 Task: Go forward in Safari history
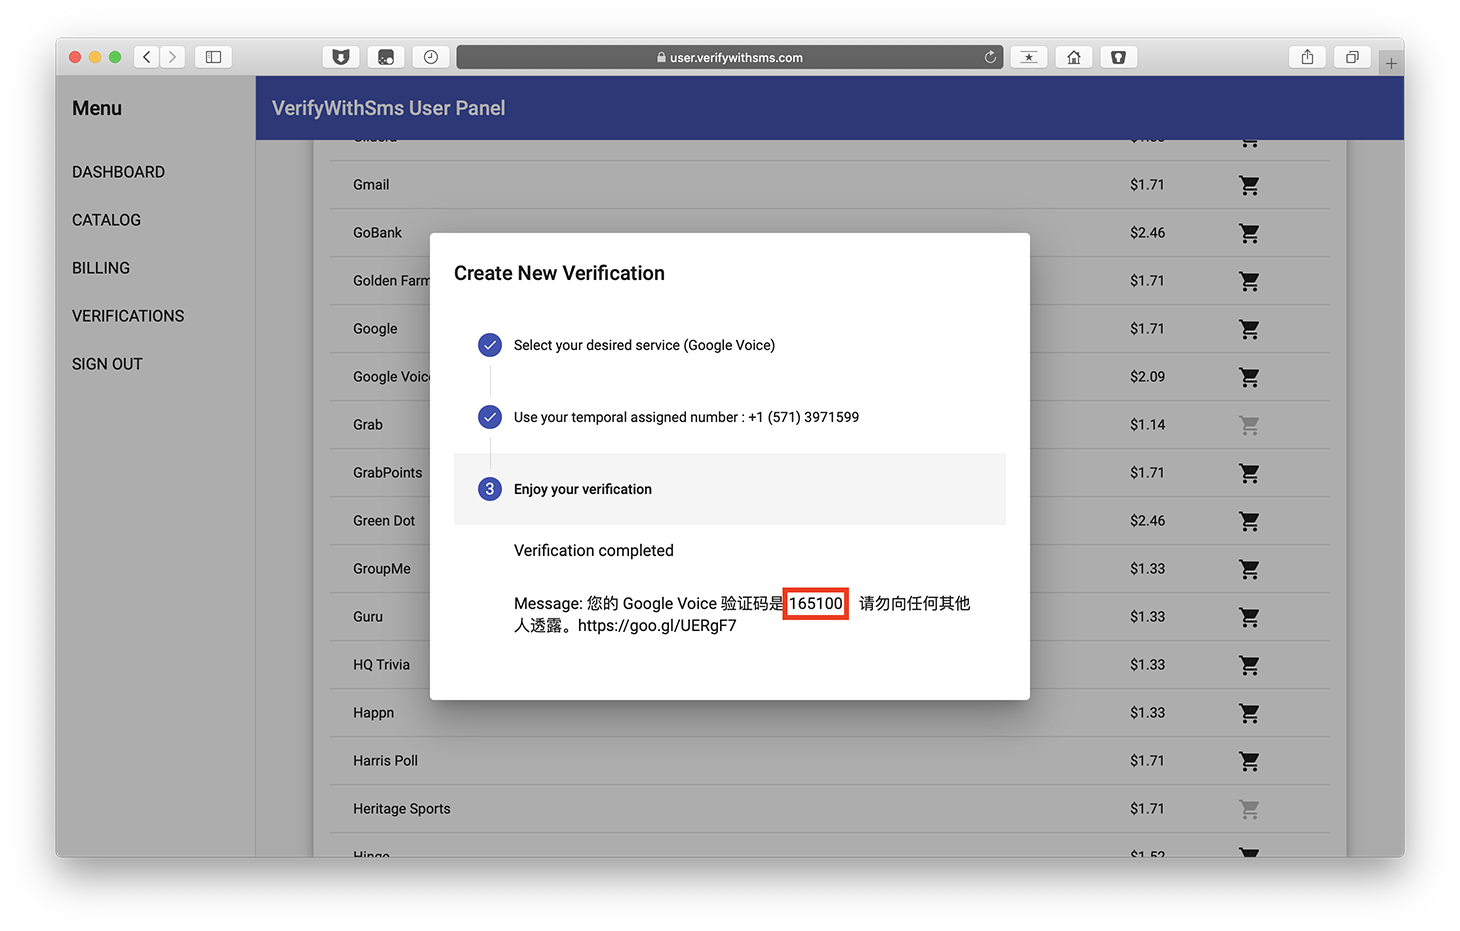tap(173, 57)
